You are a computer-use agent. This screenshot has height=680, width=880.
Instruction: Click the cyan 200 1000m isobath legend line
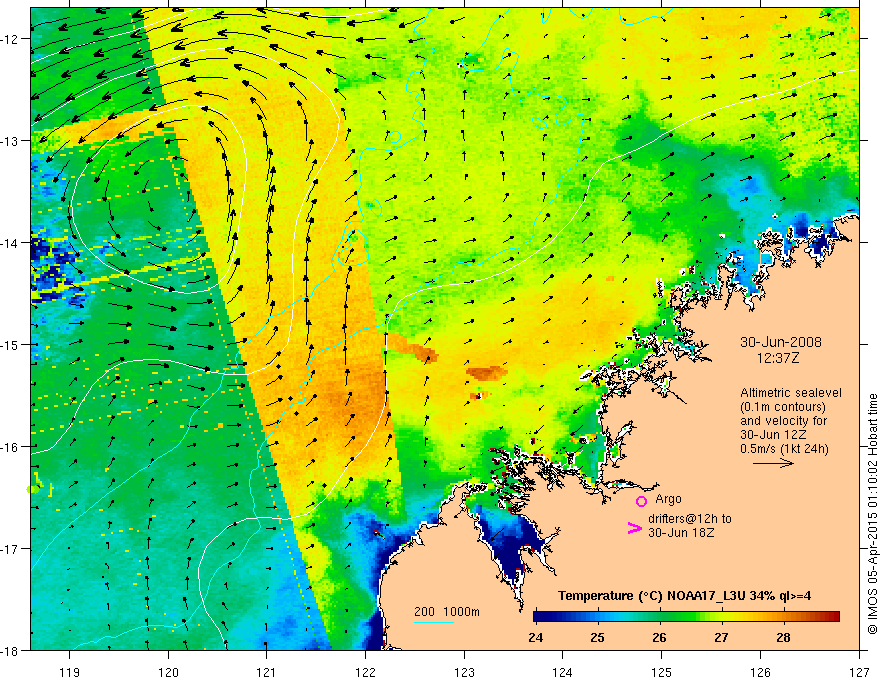tap(434, 622)
